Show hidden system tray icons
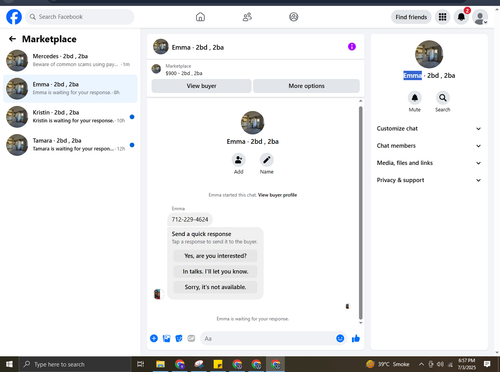This screenshot has height=372, width=500. tap(421, 364)
